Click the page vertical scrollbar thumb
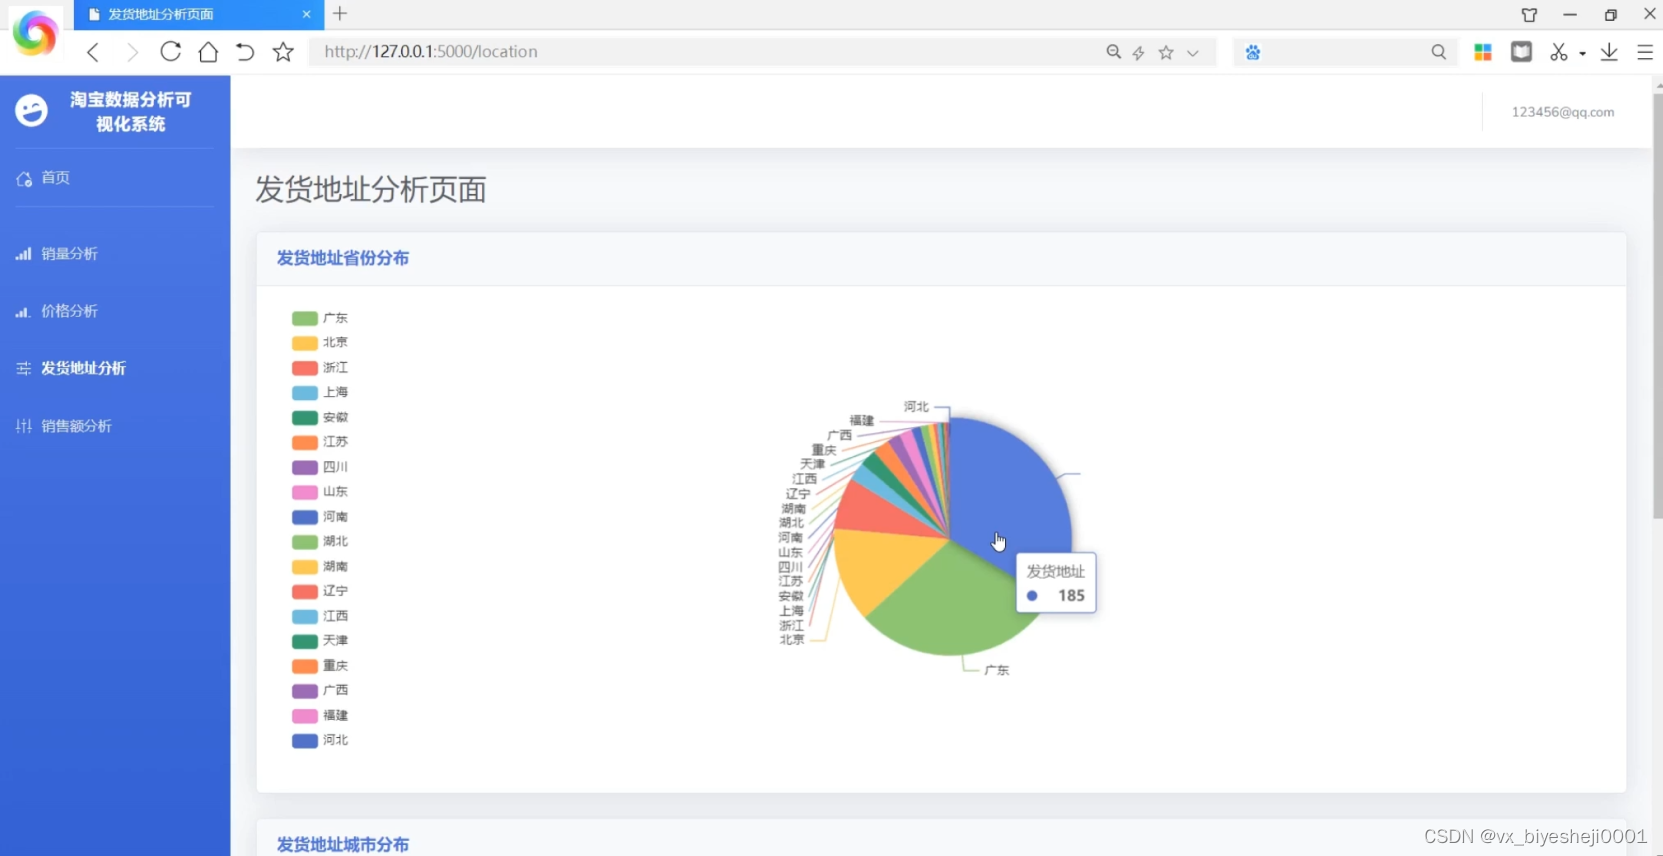Viewport: 1663px width, 856px height. tap(1657, 305)
